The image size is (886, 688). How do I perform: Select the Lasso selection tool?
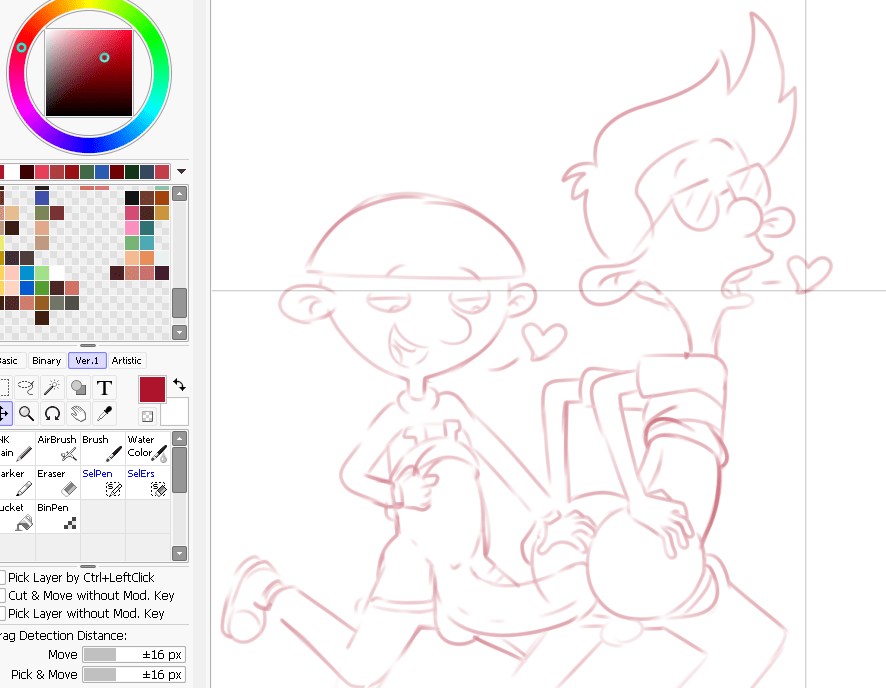(26, 386)
